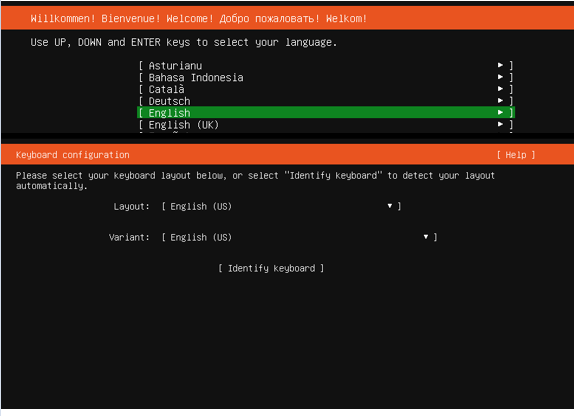The width and height of the screenshot is (574, 416).
Task: Click the Keyboard configuration title bar
Action: pos(287,155)
